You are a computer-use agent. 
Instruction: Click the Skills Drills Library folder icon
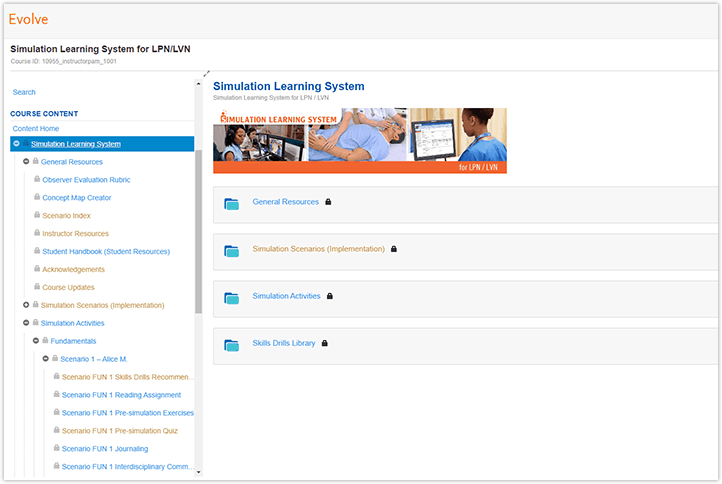tap(232, 345)
